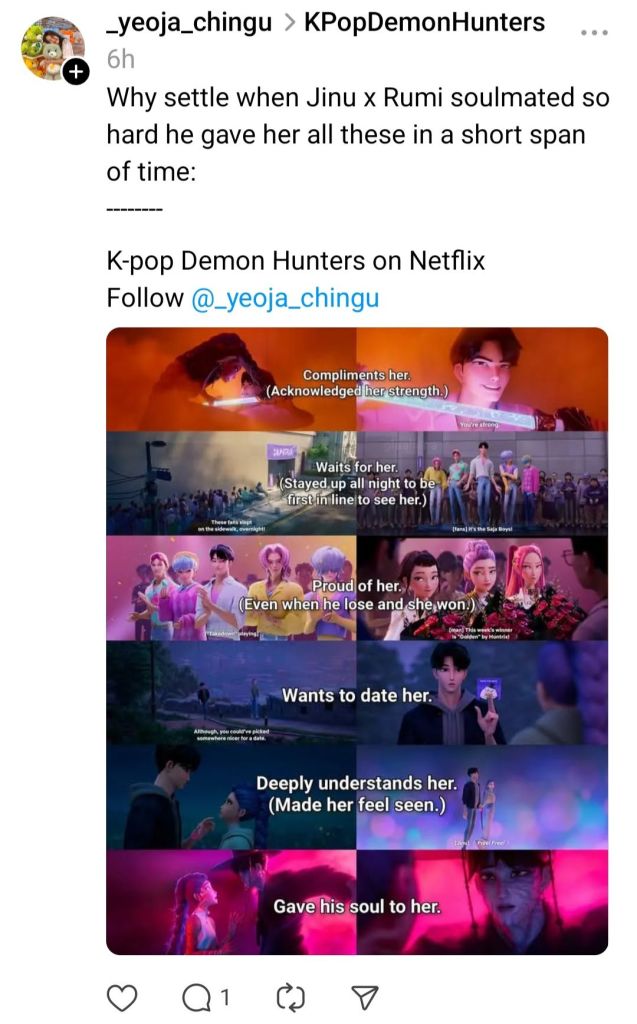This screenshot has width=637, height=1024.
Task: Open the "Wants to date her" panel
Action: coord(357,694)
